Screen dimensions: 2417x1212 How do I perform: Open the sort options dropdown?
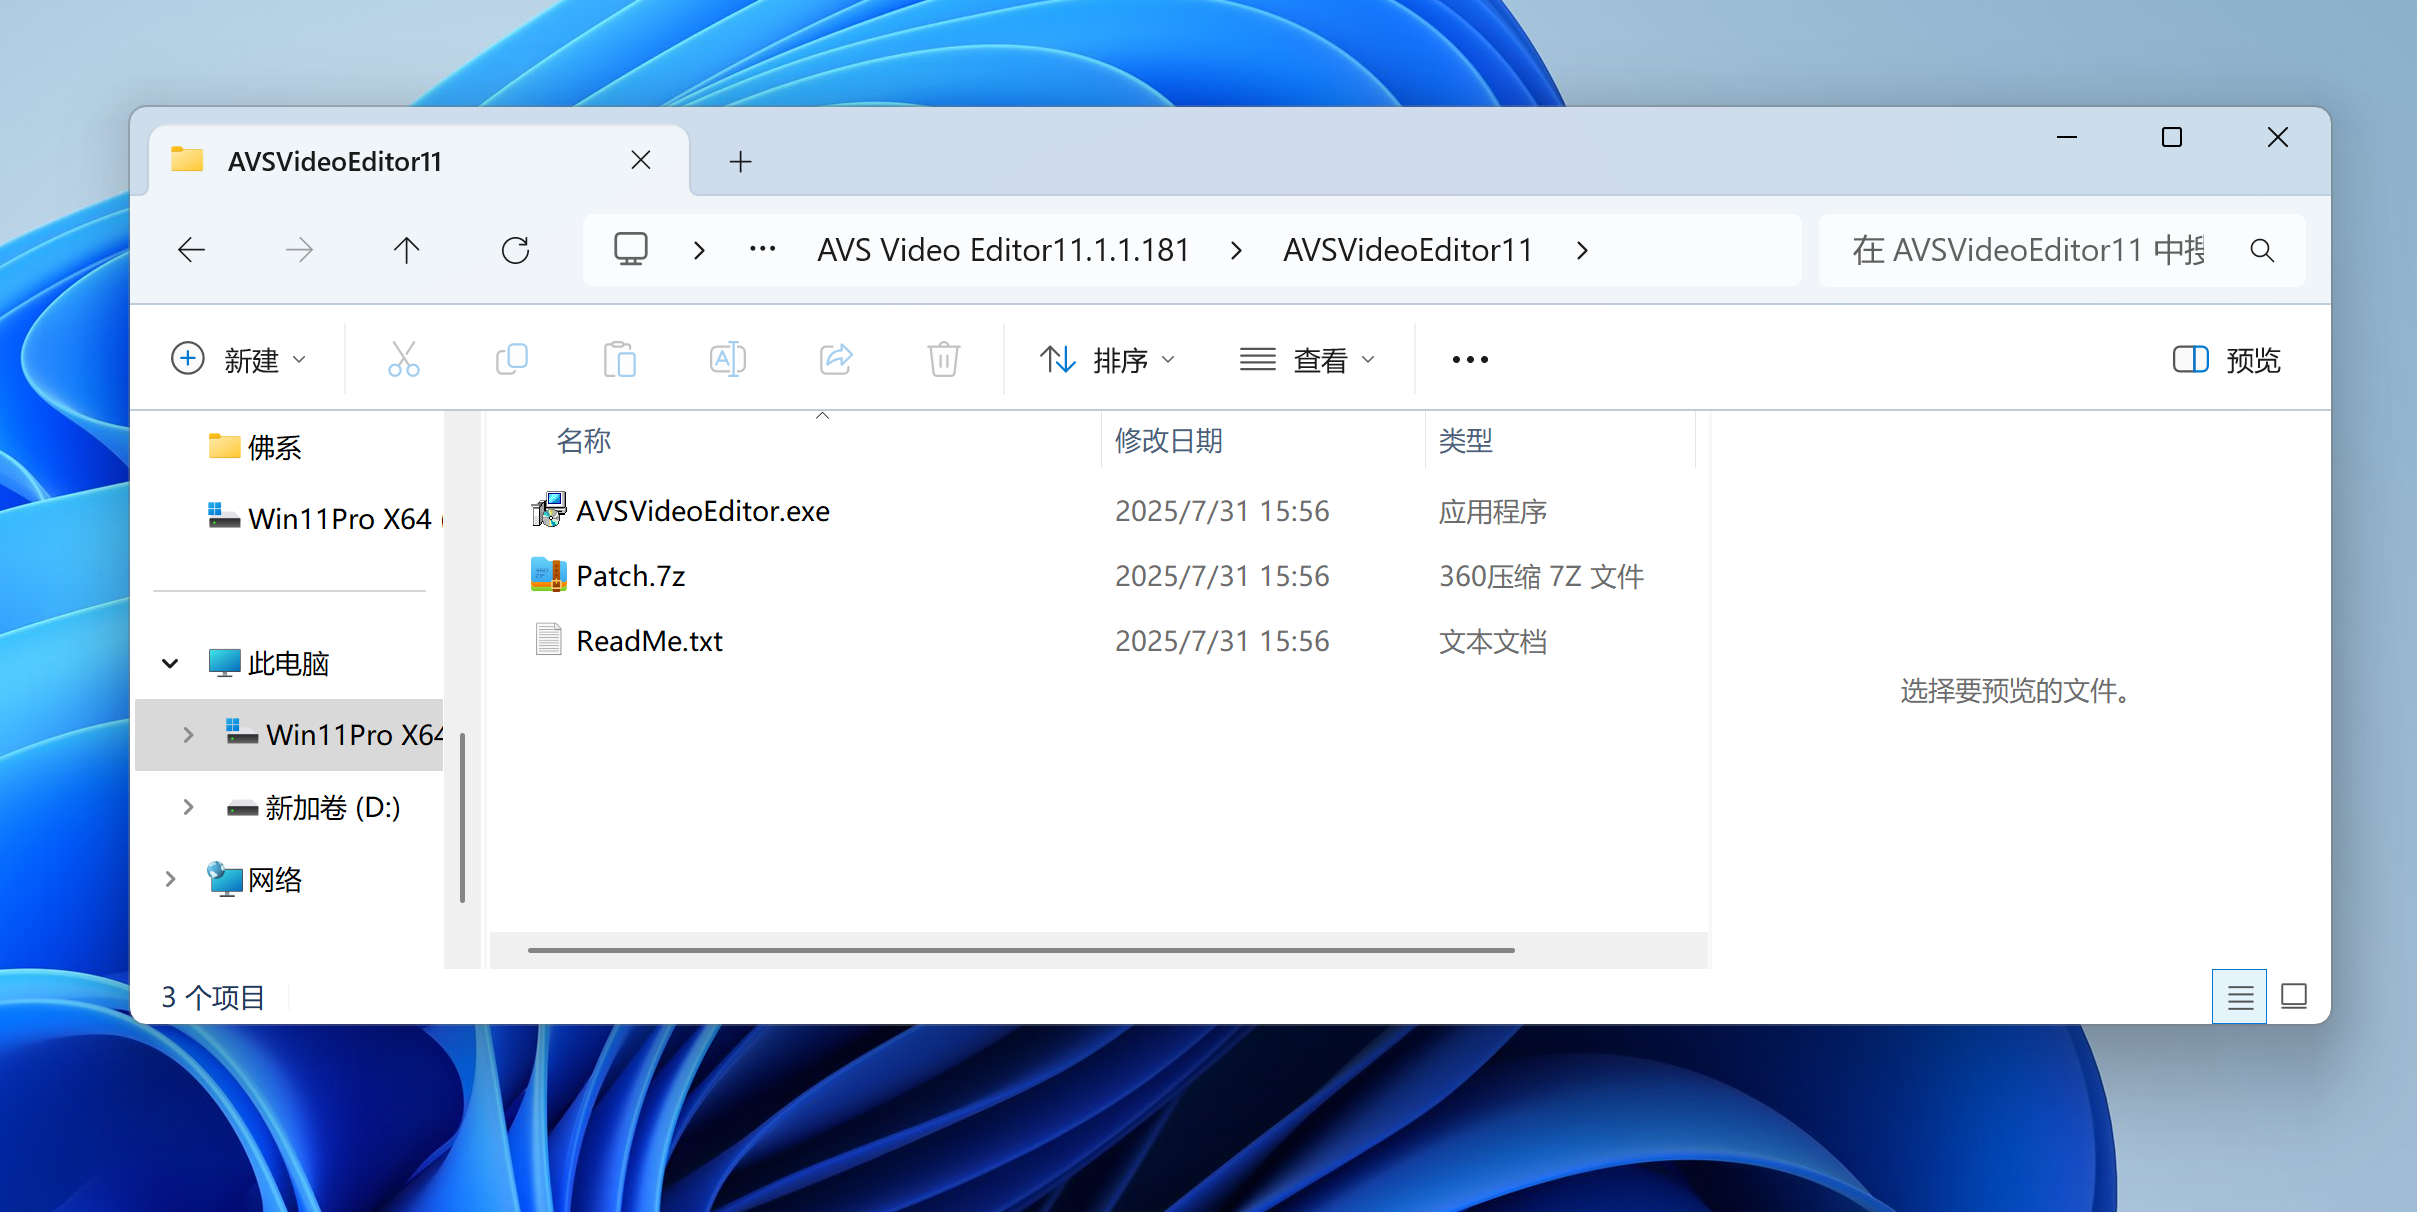click(x=1108, y=359)
